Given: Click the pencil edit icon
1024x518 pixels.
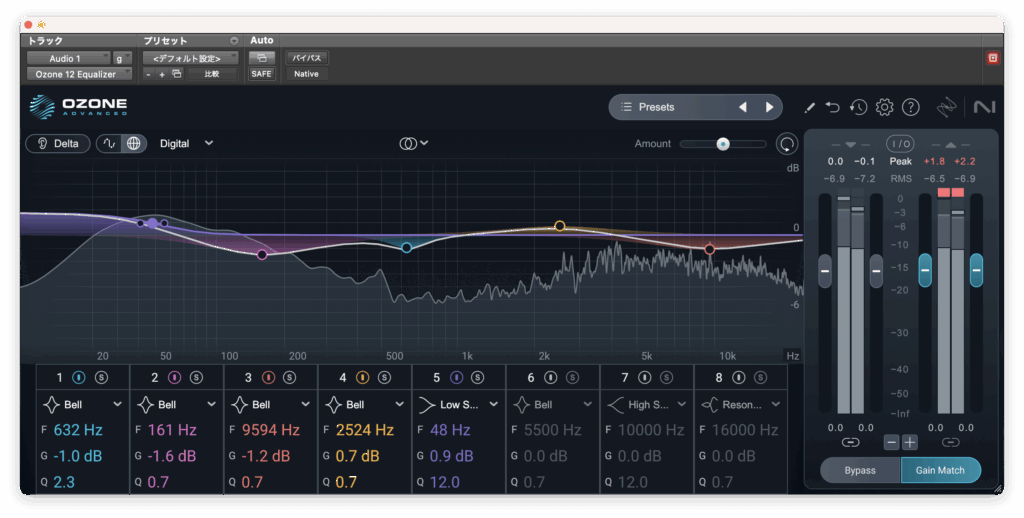Looking at the screenshot, I should tap(809, 107).
